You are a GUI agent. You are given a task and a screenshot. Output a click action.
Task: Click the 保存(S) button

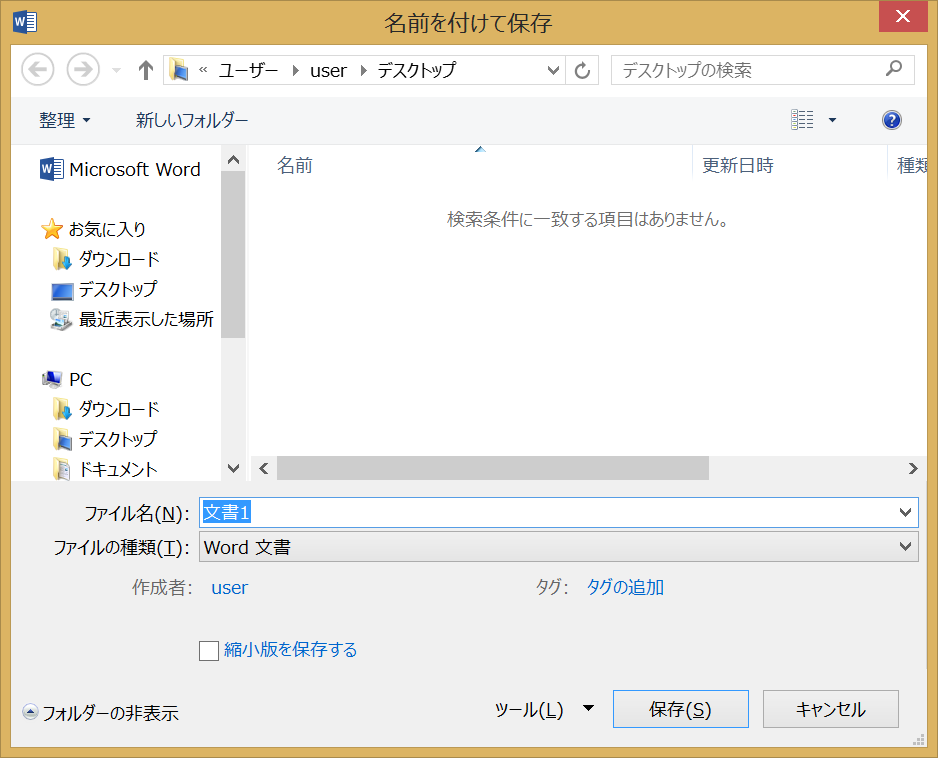[681, 709]
